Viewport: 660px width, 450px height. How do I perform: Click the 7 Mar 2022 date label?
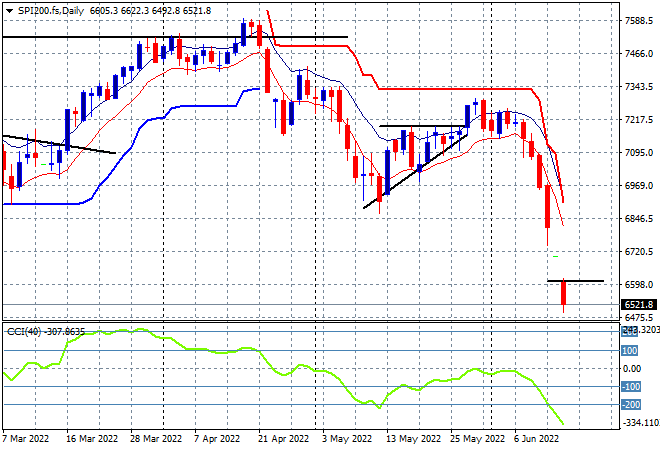click(26, 439)
